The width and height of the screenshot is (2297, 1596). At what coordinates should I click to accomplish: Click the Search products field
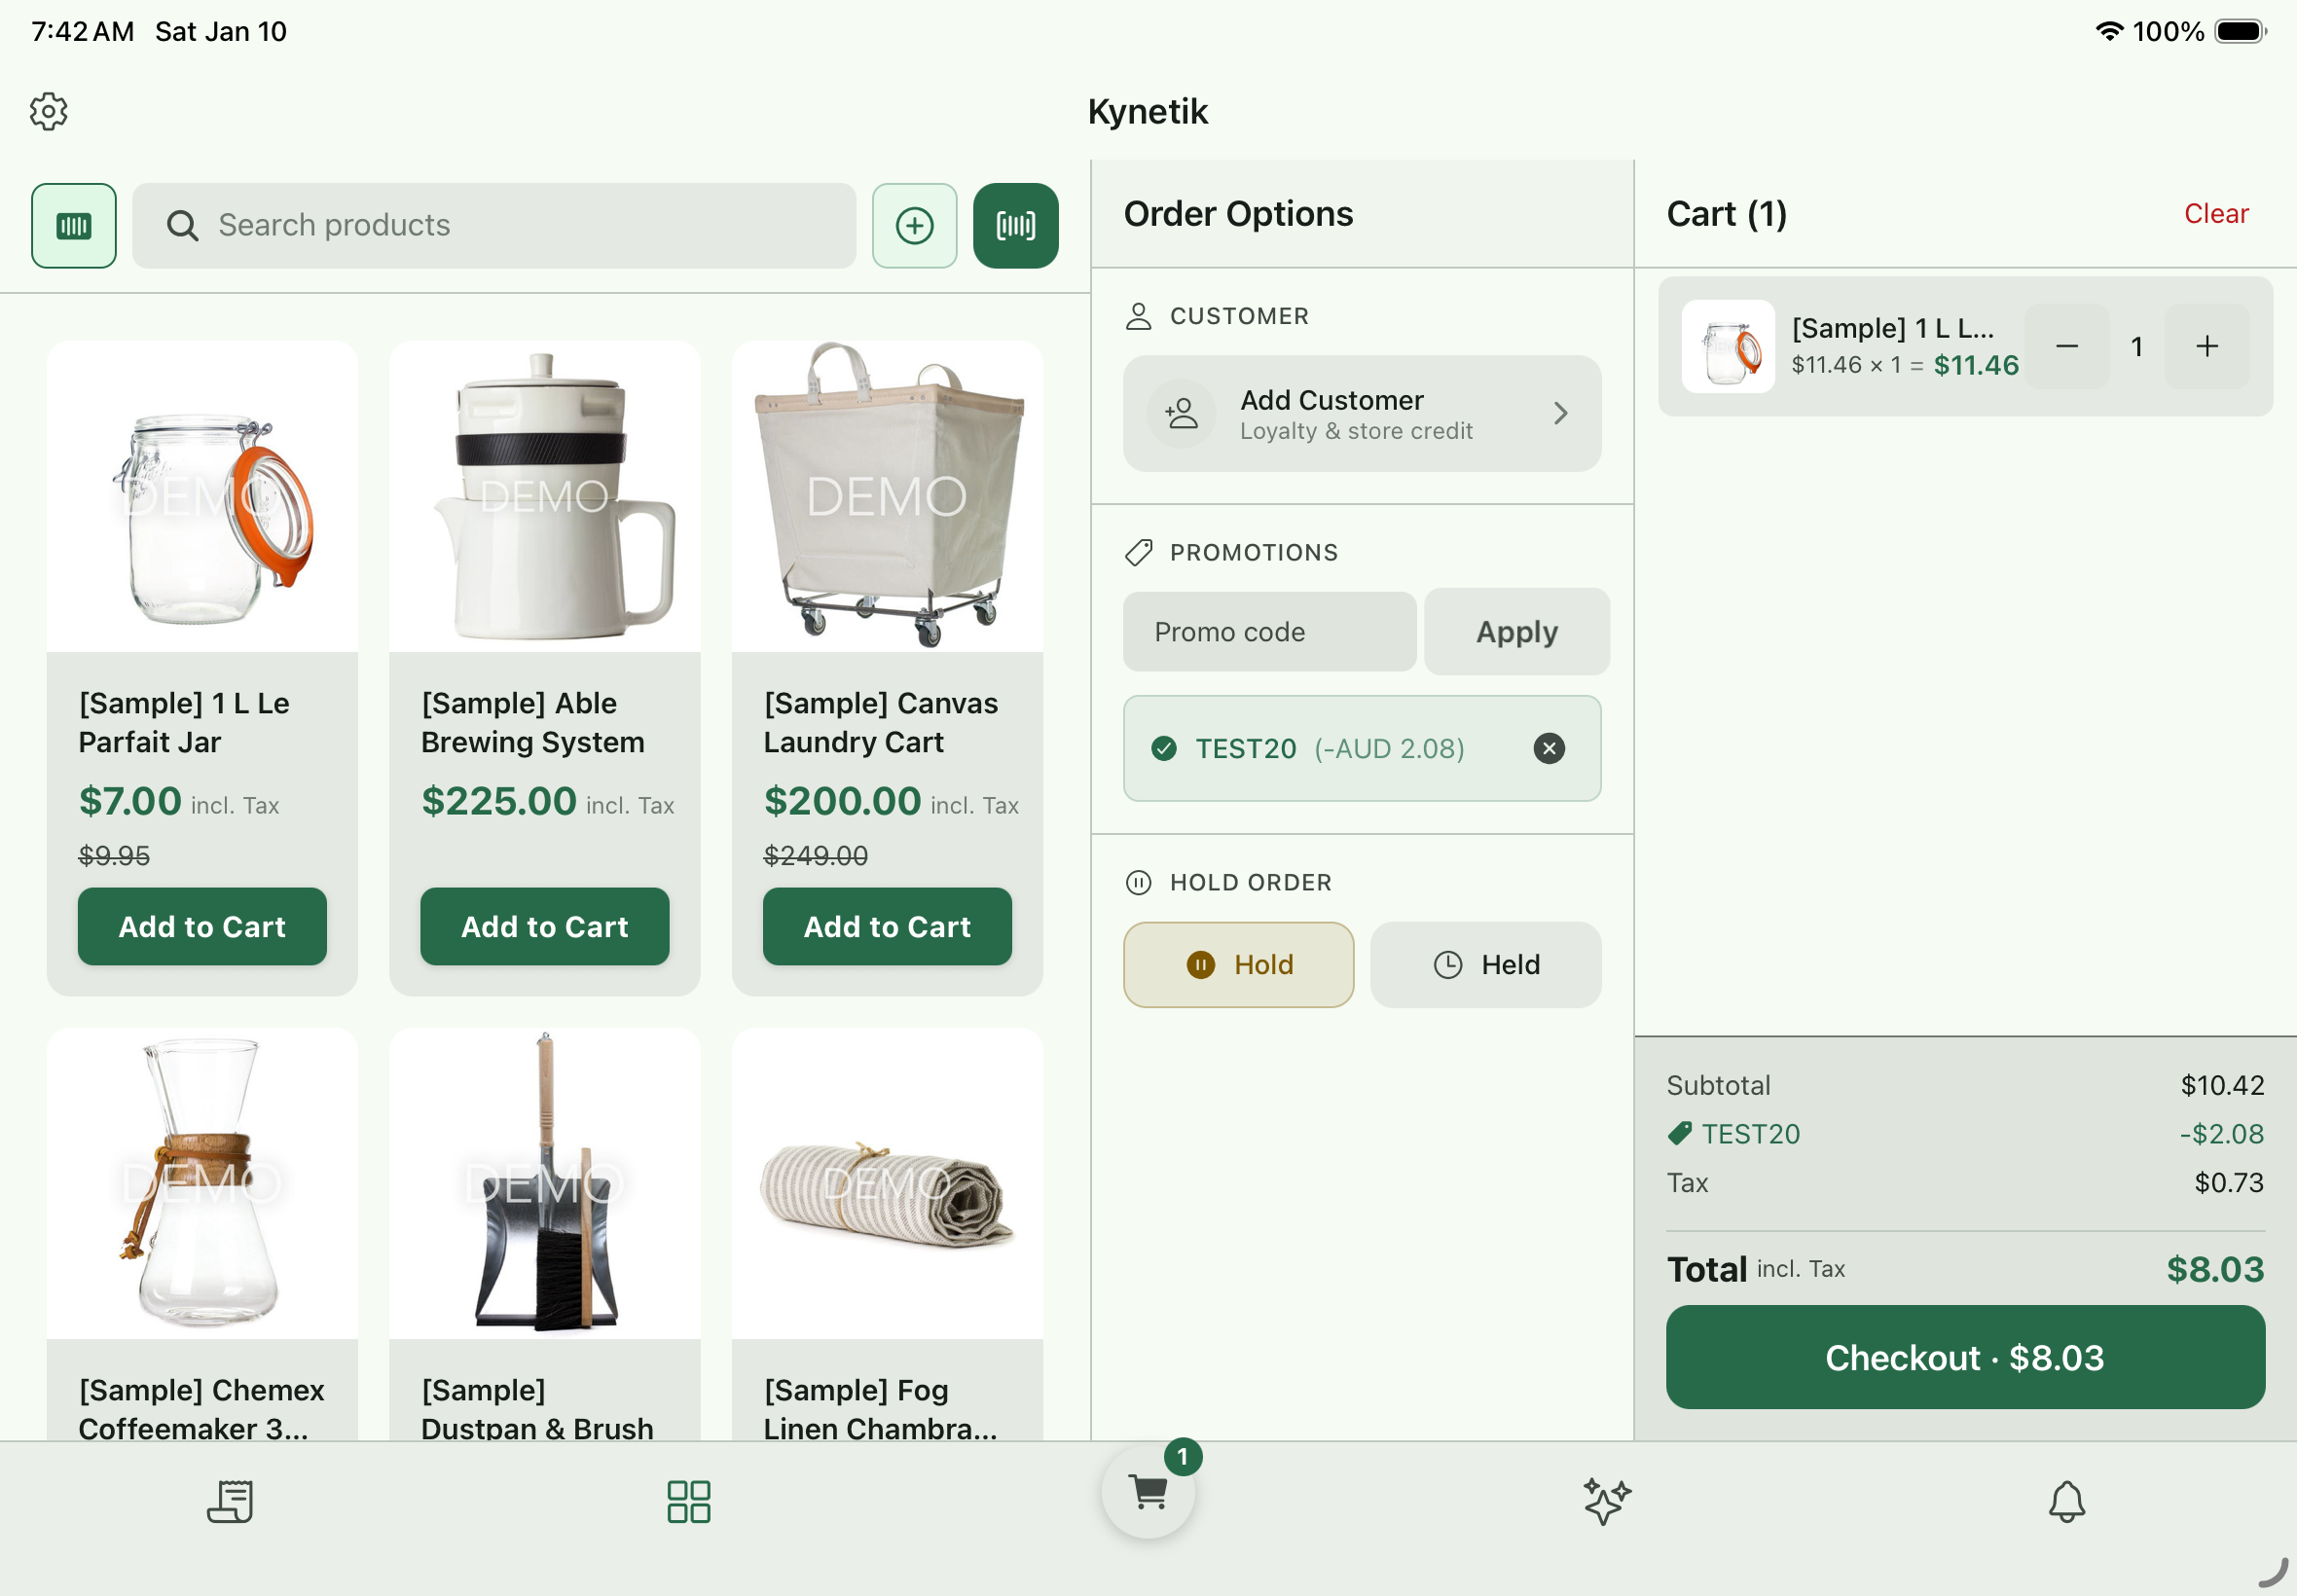[494, 225]
